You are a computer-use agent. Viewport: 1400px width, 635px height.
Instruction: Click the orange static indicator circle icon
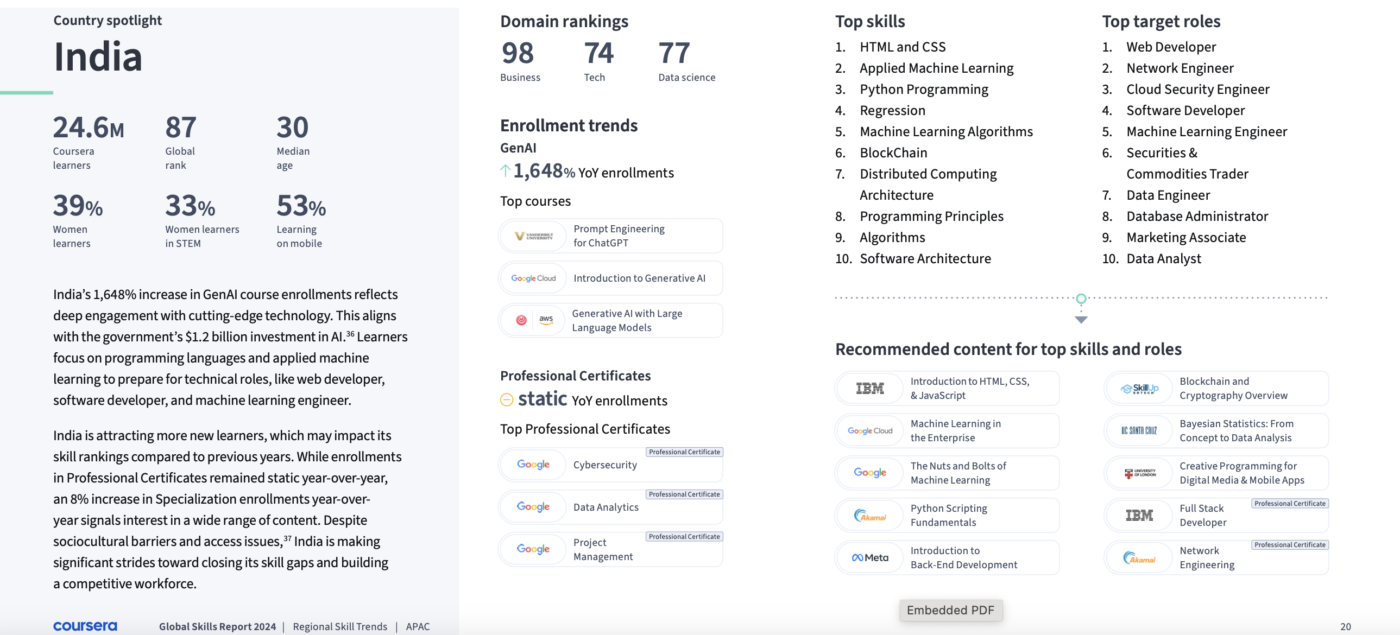[x=507, y=400]
